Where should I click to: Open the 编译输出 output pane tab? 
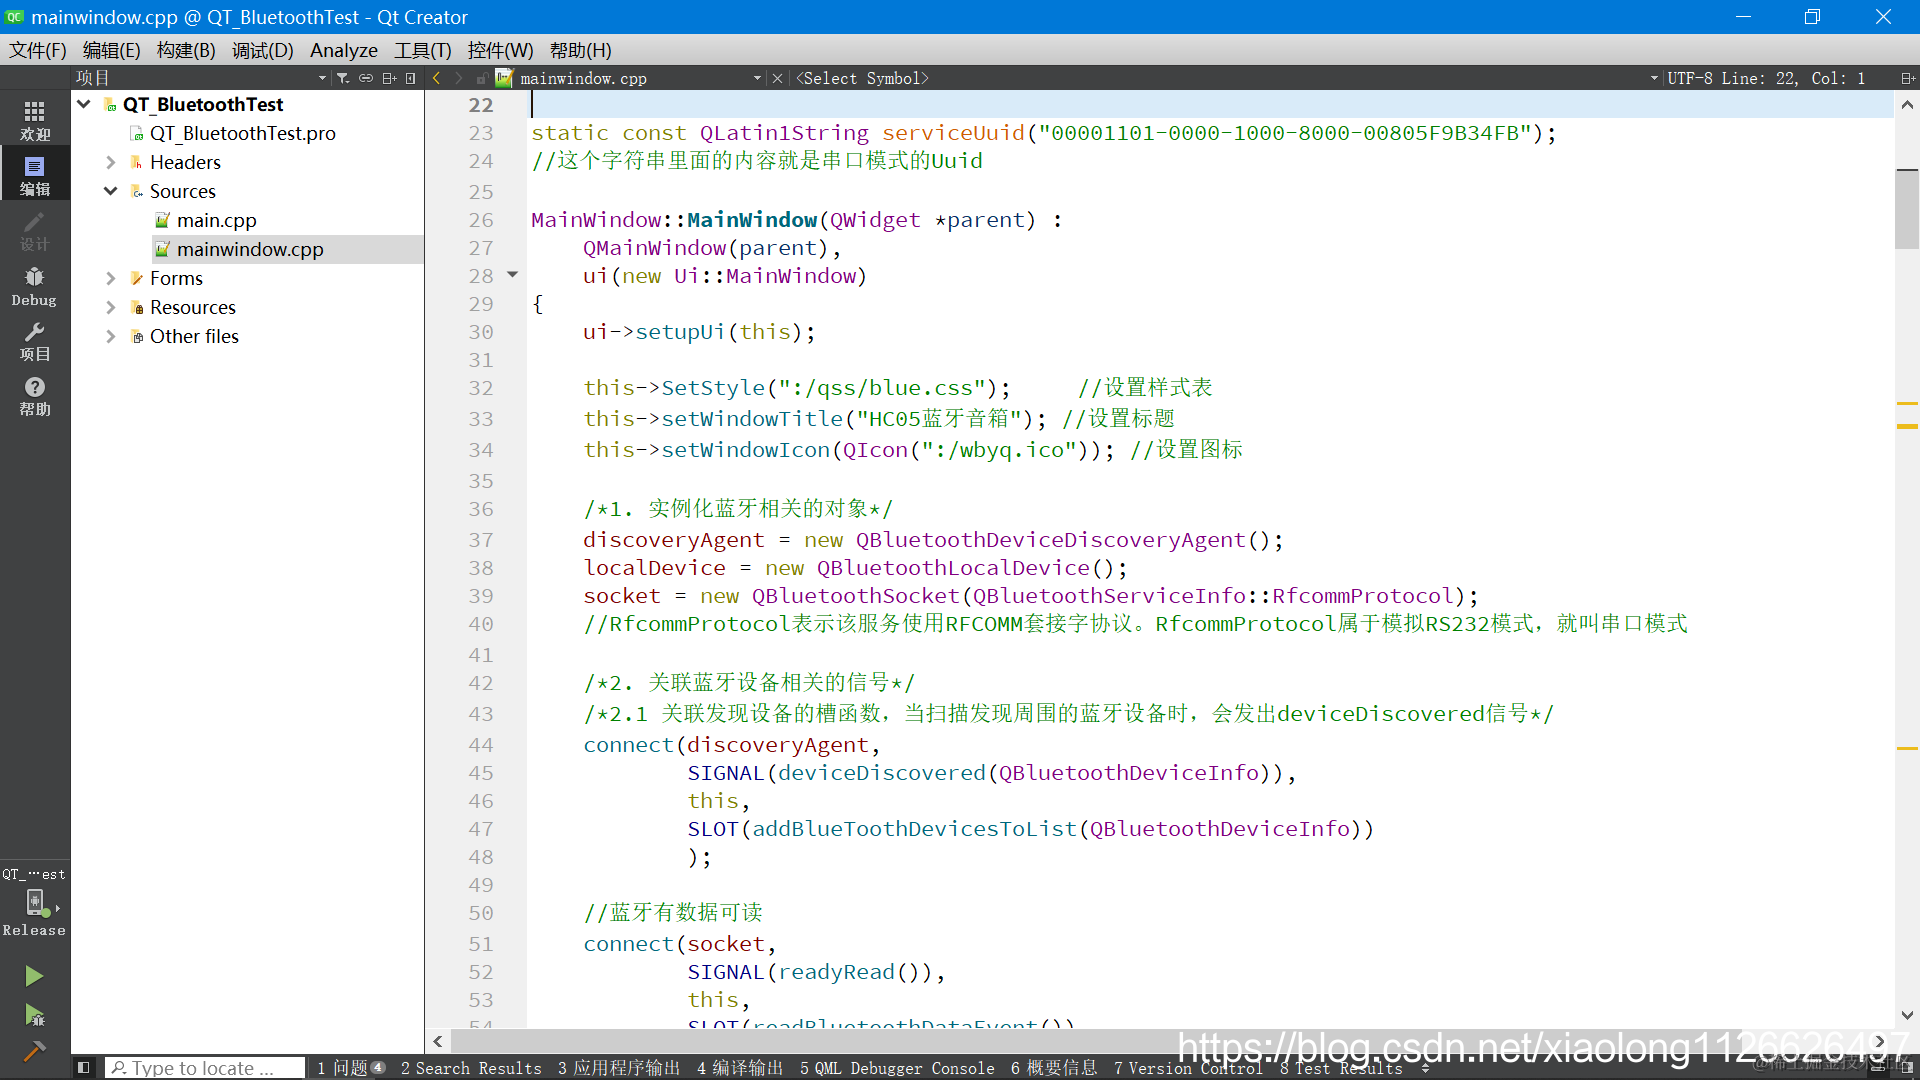point(740,1068)
